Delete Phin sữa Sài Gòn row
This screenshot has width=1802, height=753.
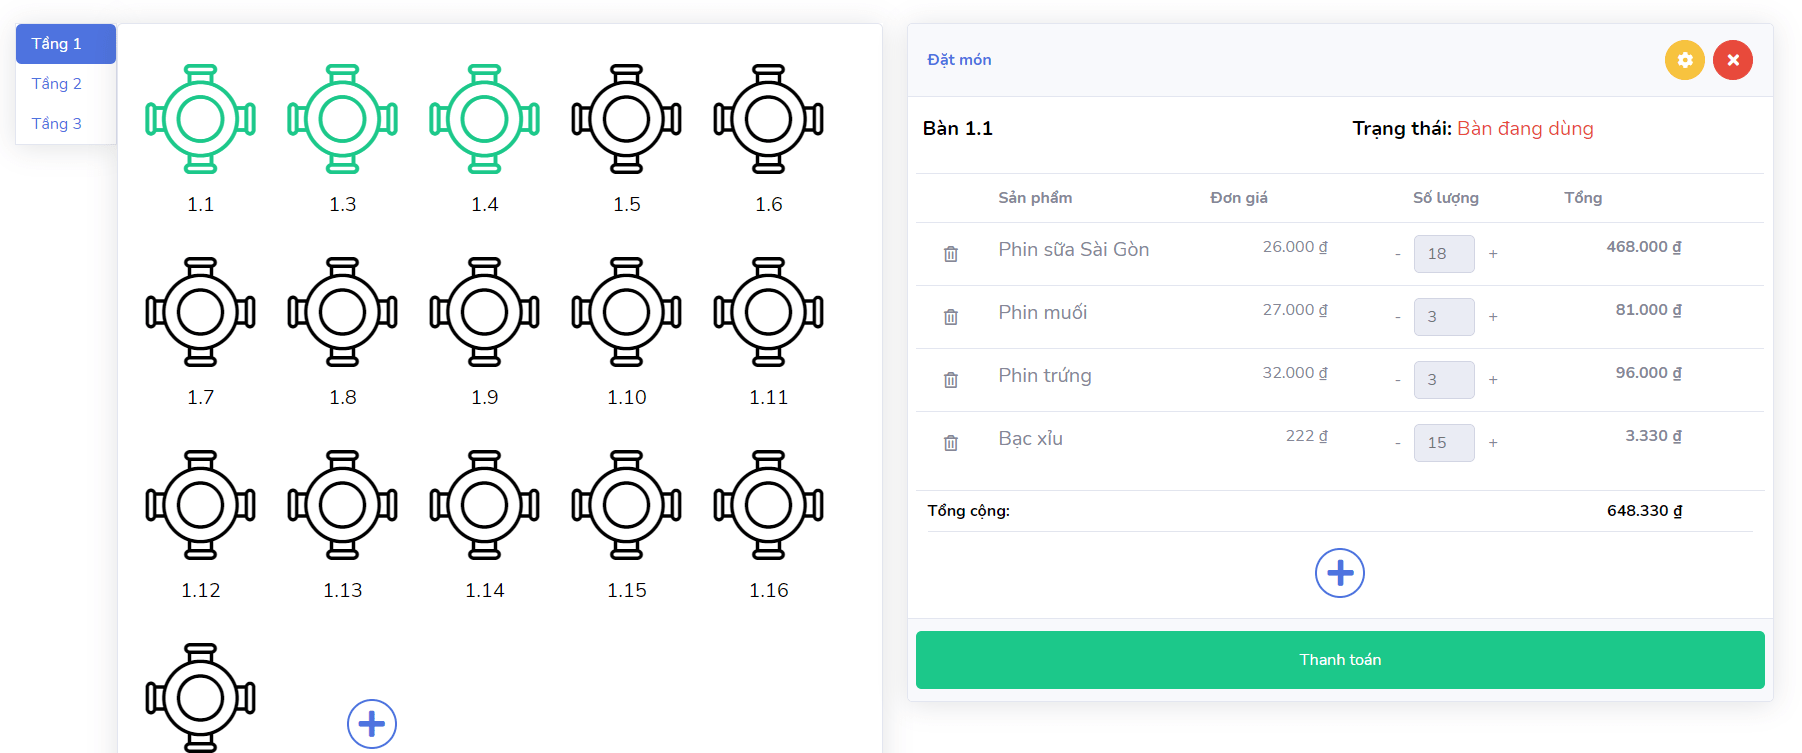pyautogui.click(x=951, y=254)
